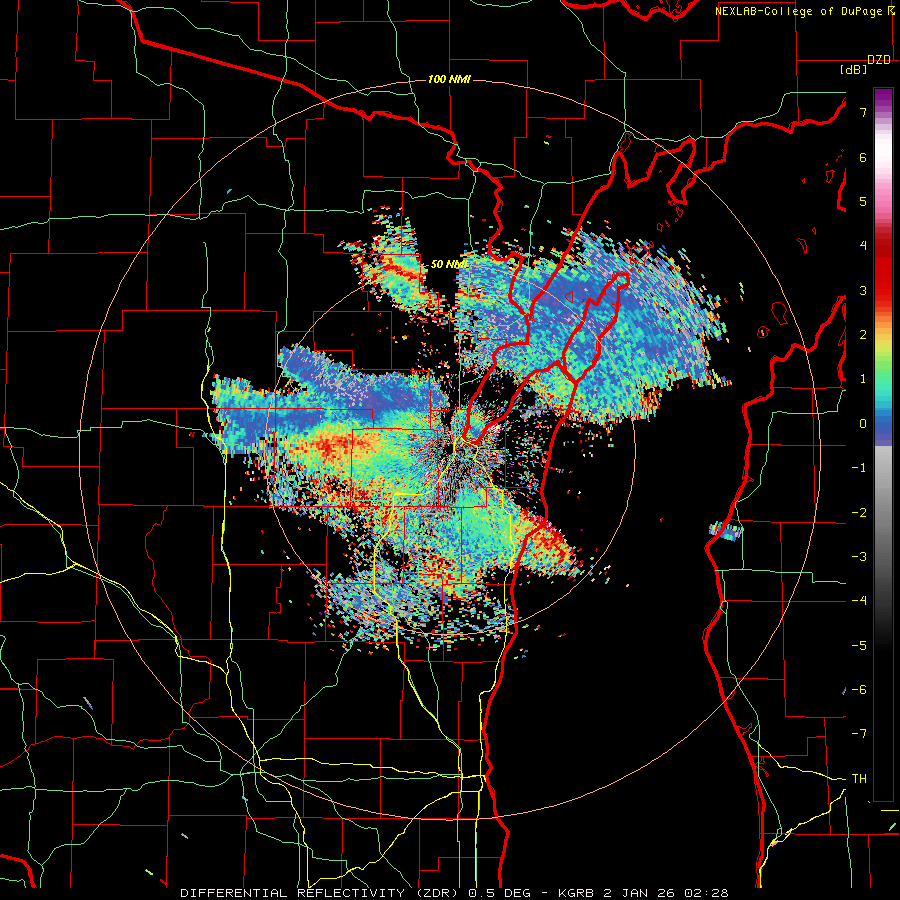900x900 pixels.
Task: Click the red band of the color bar
Action: coord(883,276)
